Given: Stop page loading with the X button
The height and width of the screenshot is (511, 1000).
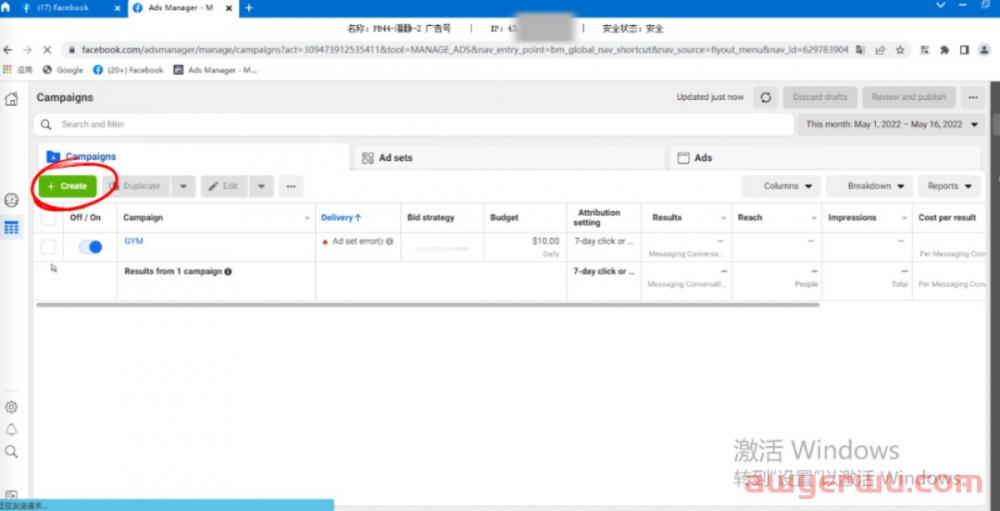Looking at the screenshot, I should pos(47,50).
